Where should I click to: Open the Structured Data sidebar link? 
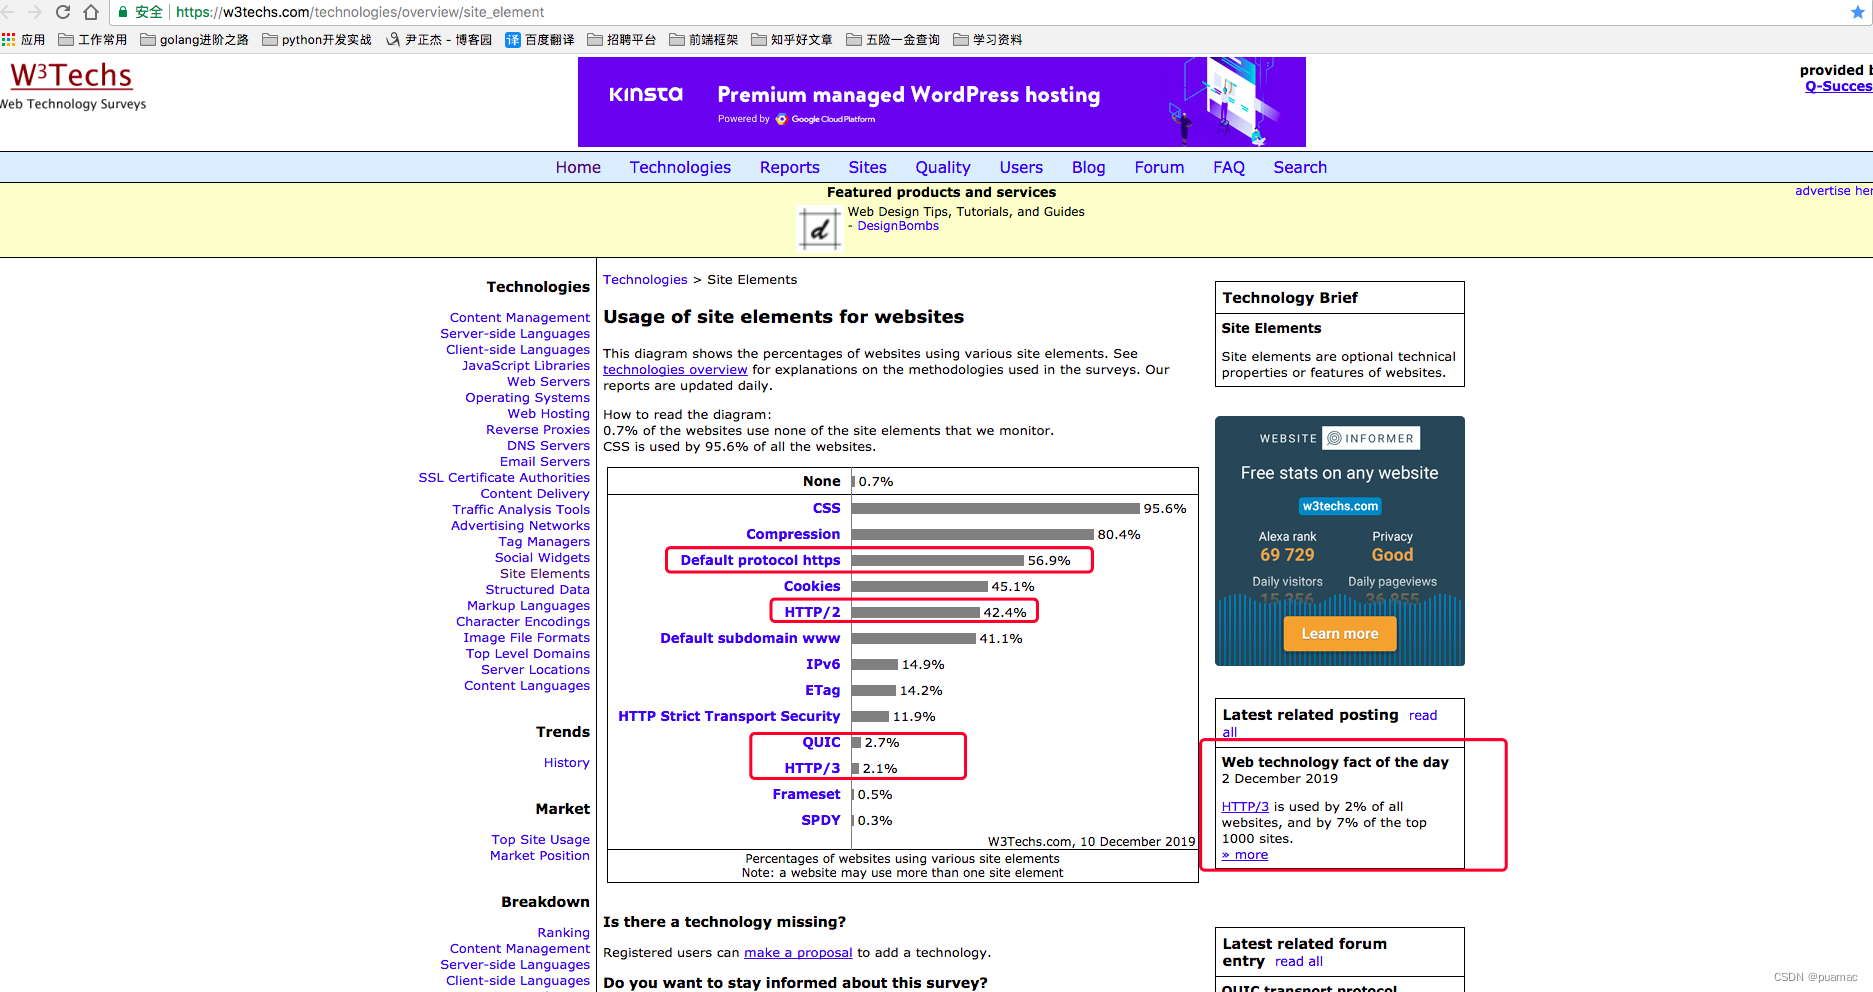click(538, 590)
